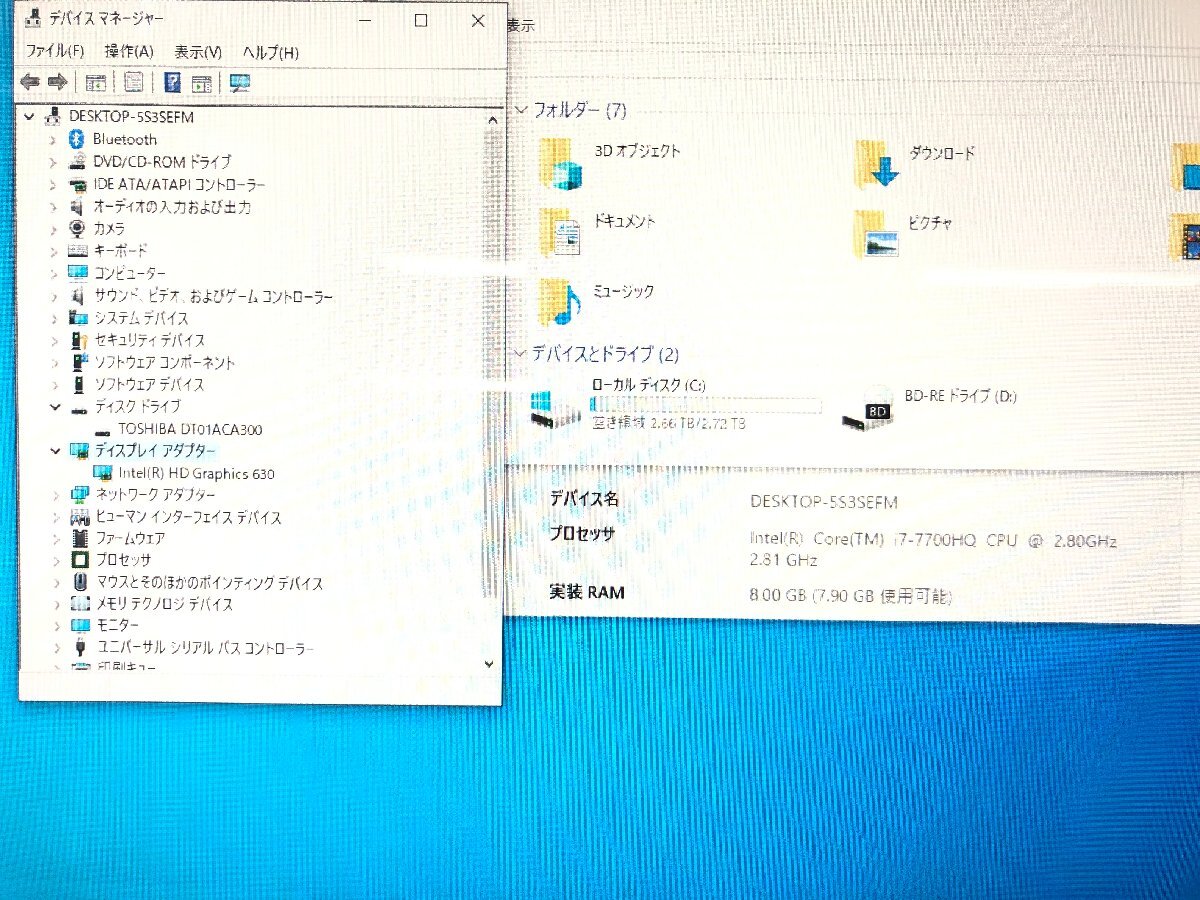Select the コンピューター tree item
Screen dimensions: 1200x900
tap(130, 273)
